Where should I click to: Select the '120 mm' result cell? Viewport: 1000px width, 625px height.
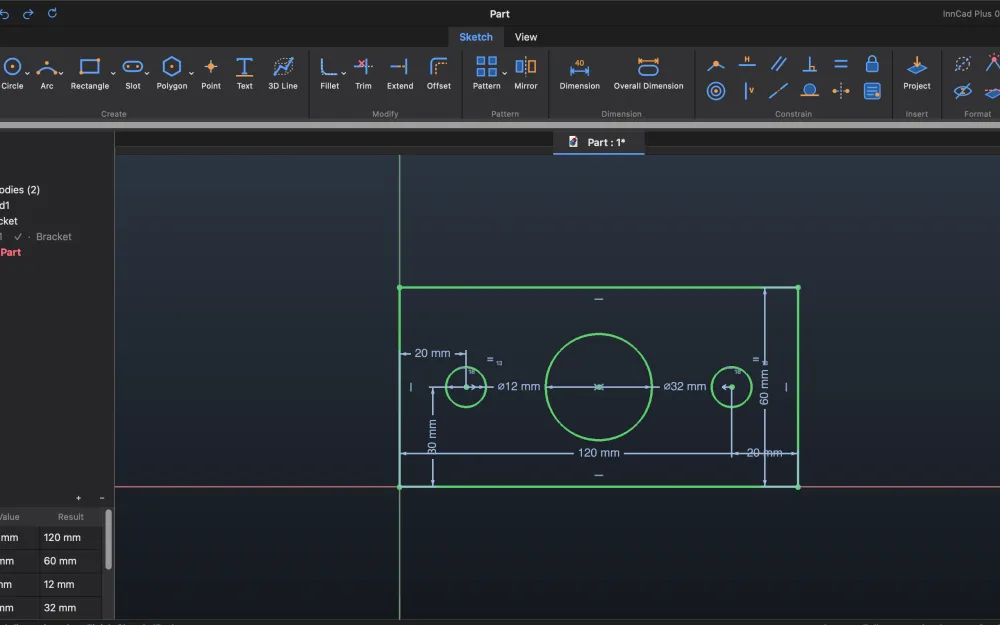coord(70,538)
